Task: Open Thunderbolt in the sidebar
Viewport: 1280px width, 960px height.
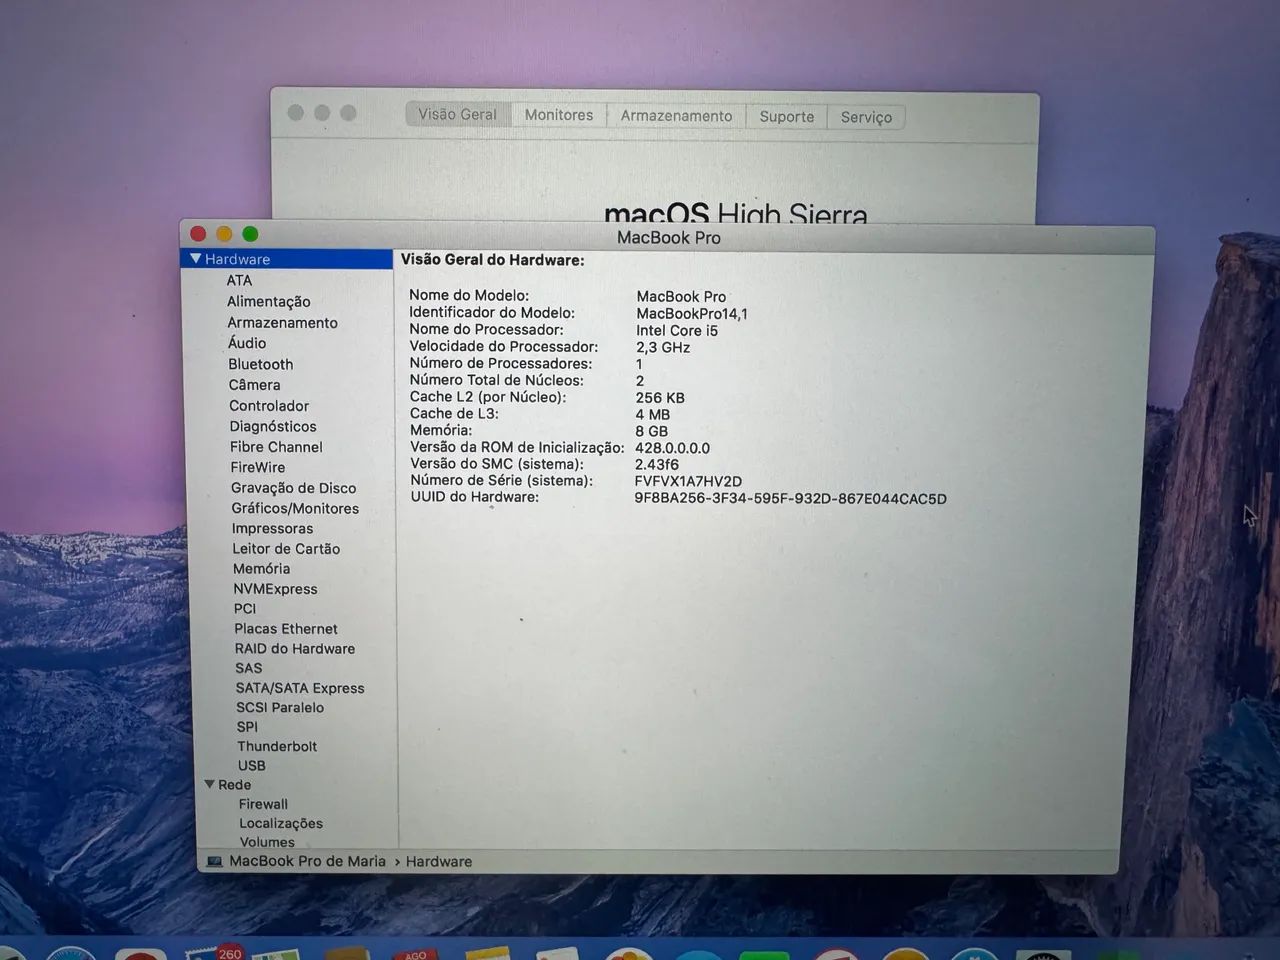Action: [277, 746]
